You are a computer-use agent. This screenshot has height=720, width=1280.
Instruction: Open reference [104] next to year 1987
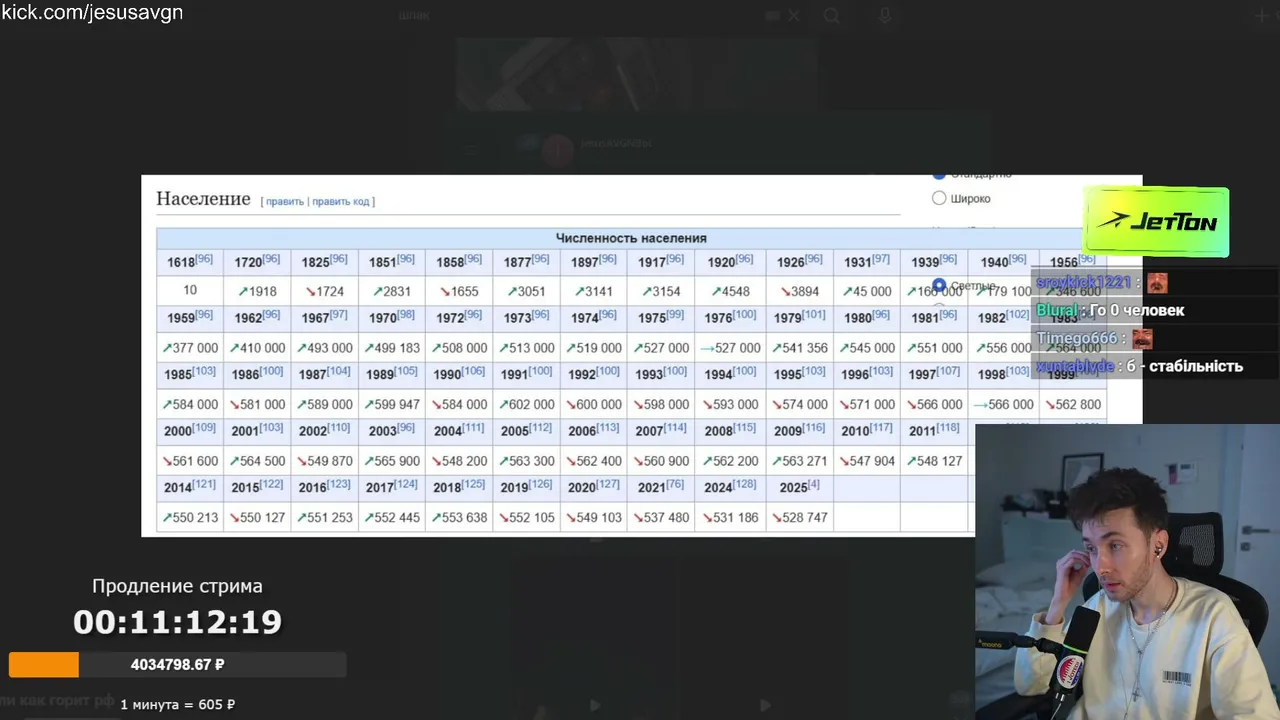[339, 371]
